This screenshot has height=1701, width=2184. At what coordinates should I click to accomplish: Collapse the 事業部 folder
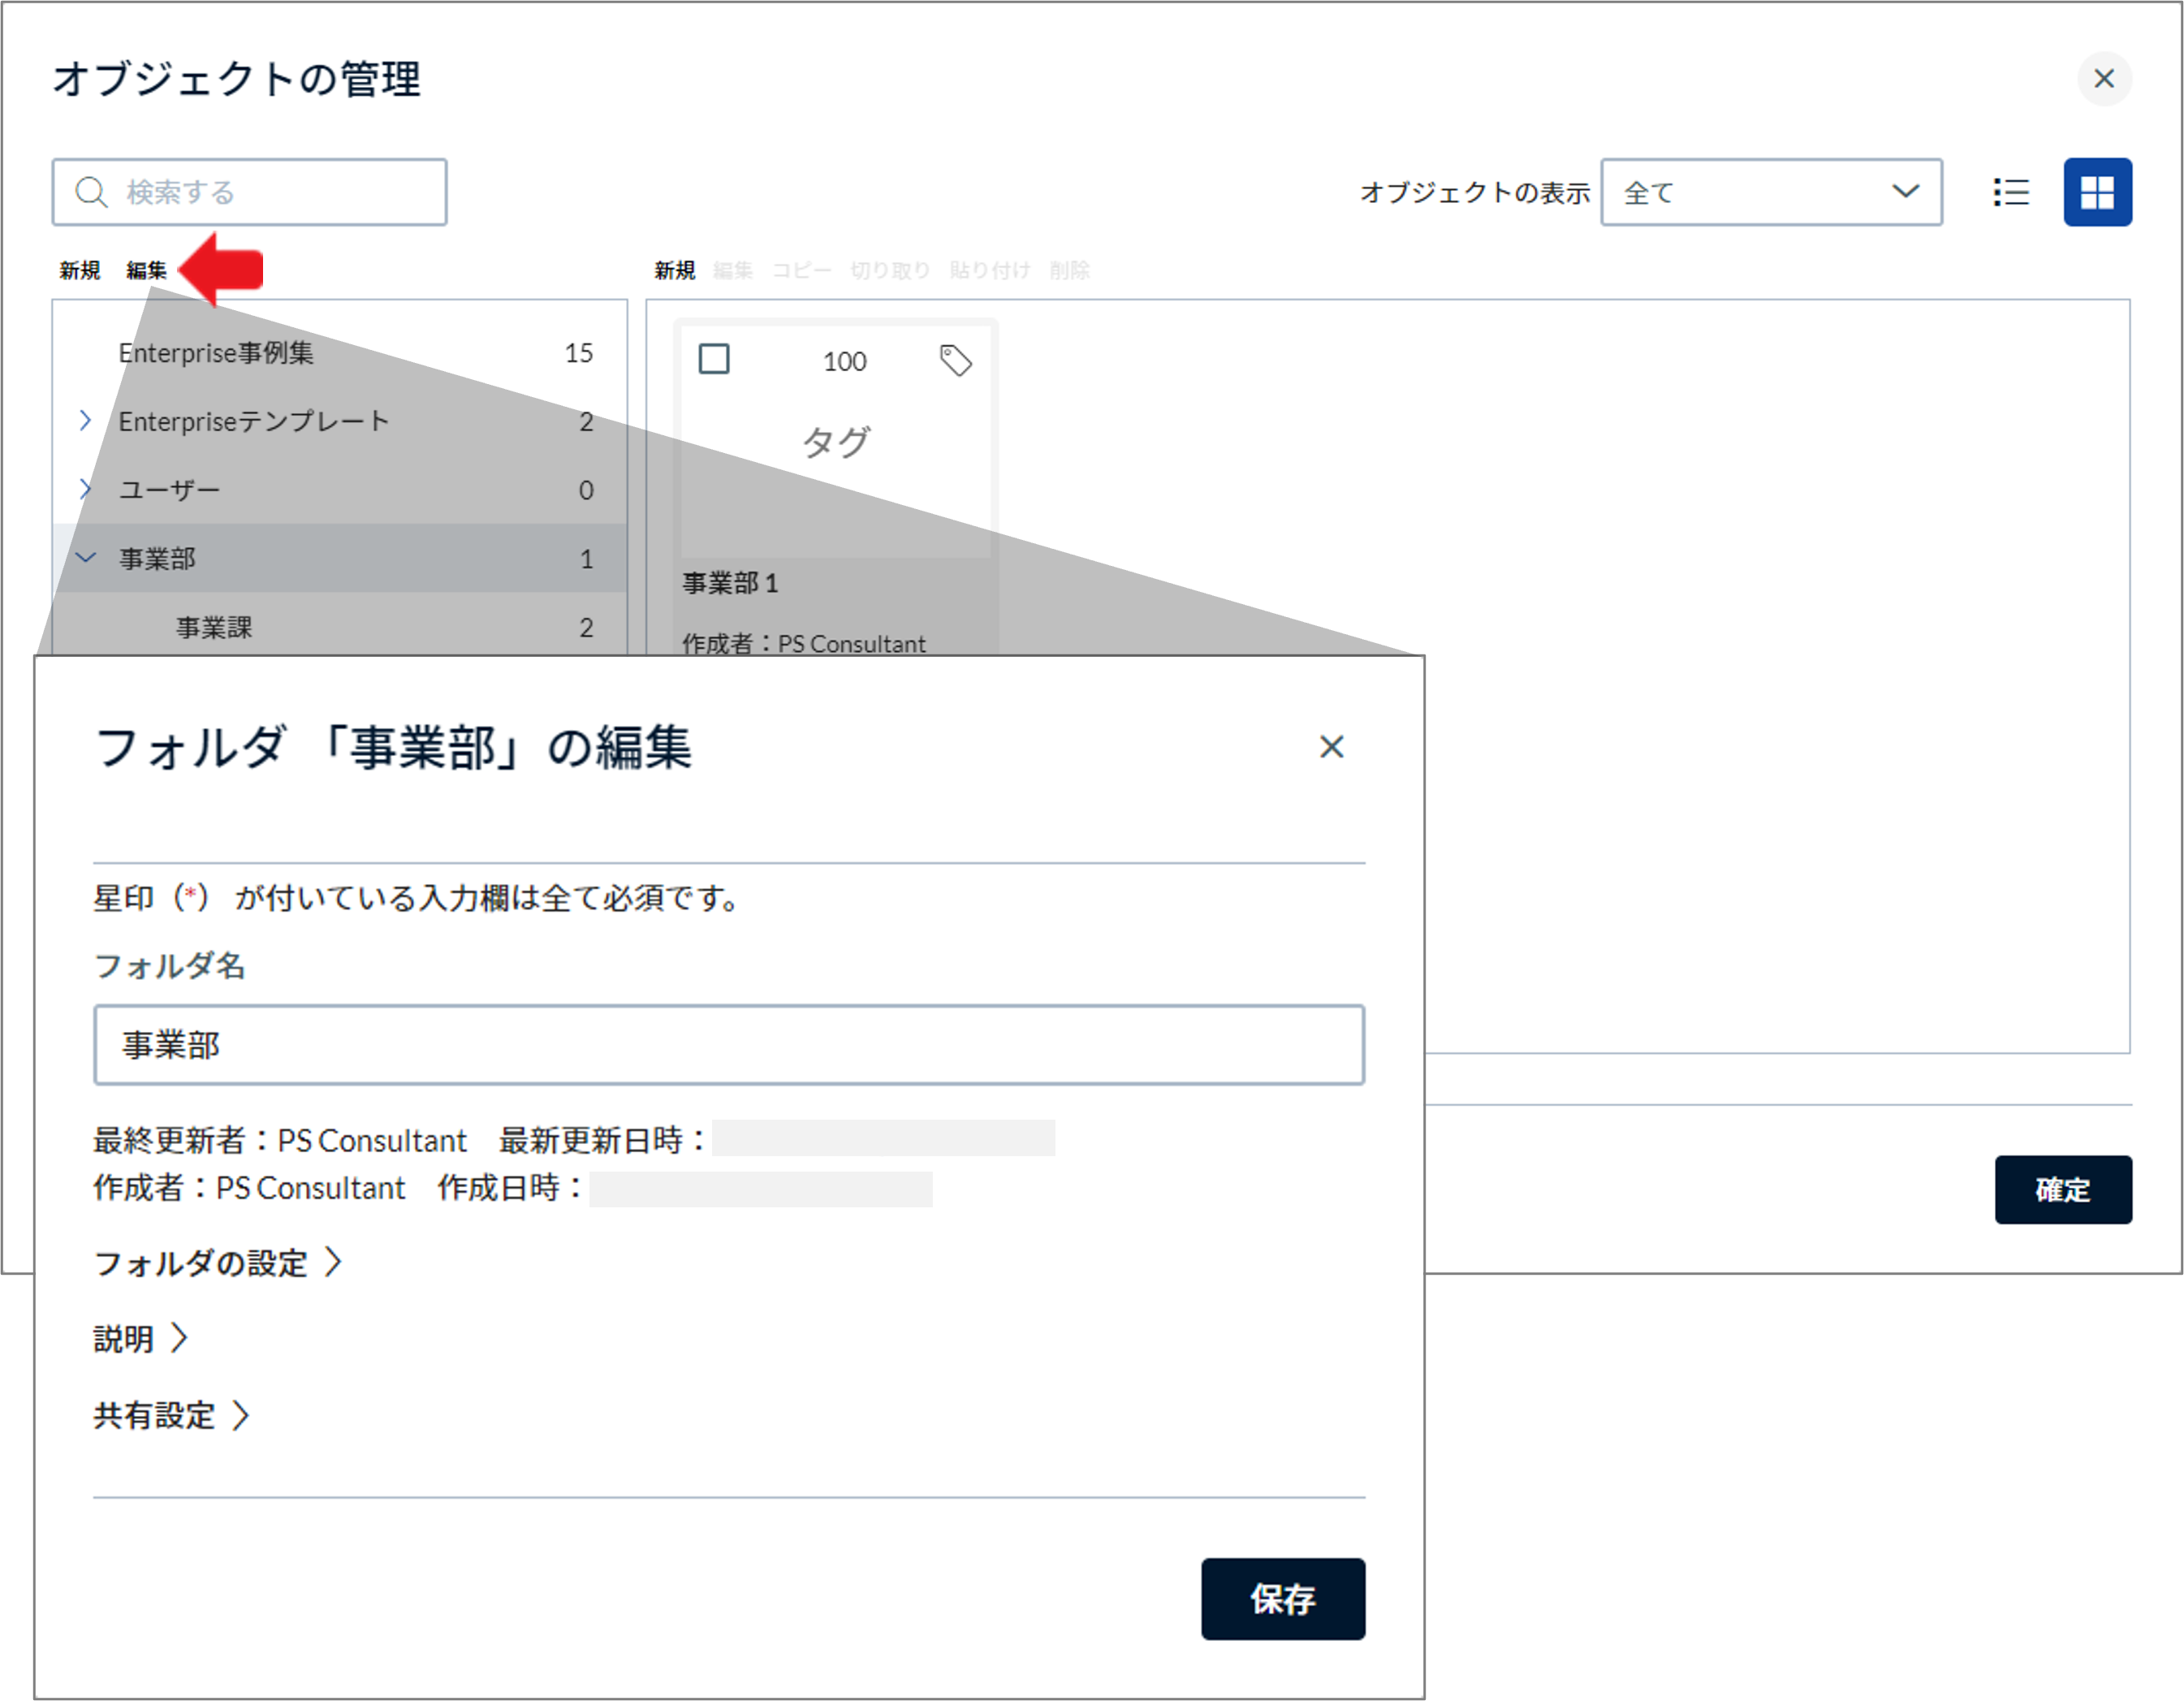click(x=85, y=558)
